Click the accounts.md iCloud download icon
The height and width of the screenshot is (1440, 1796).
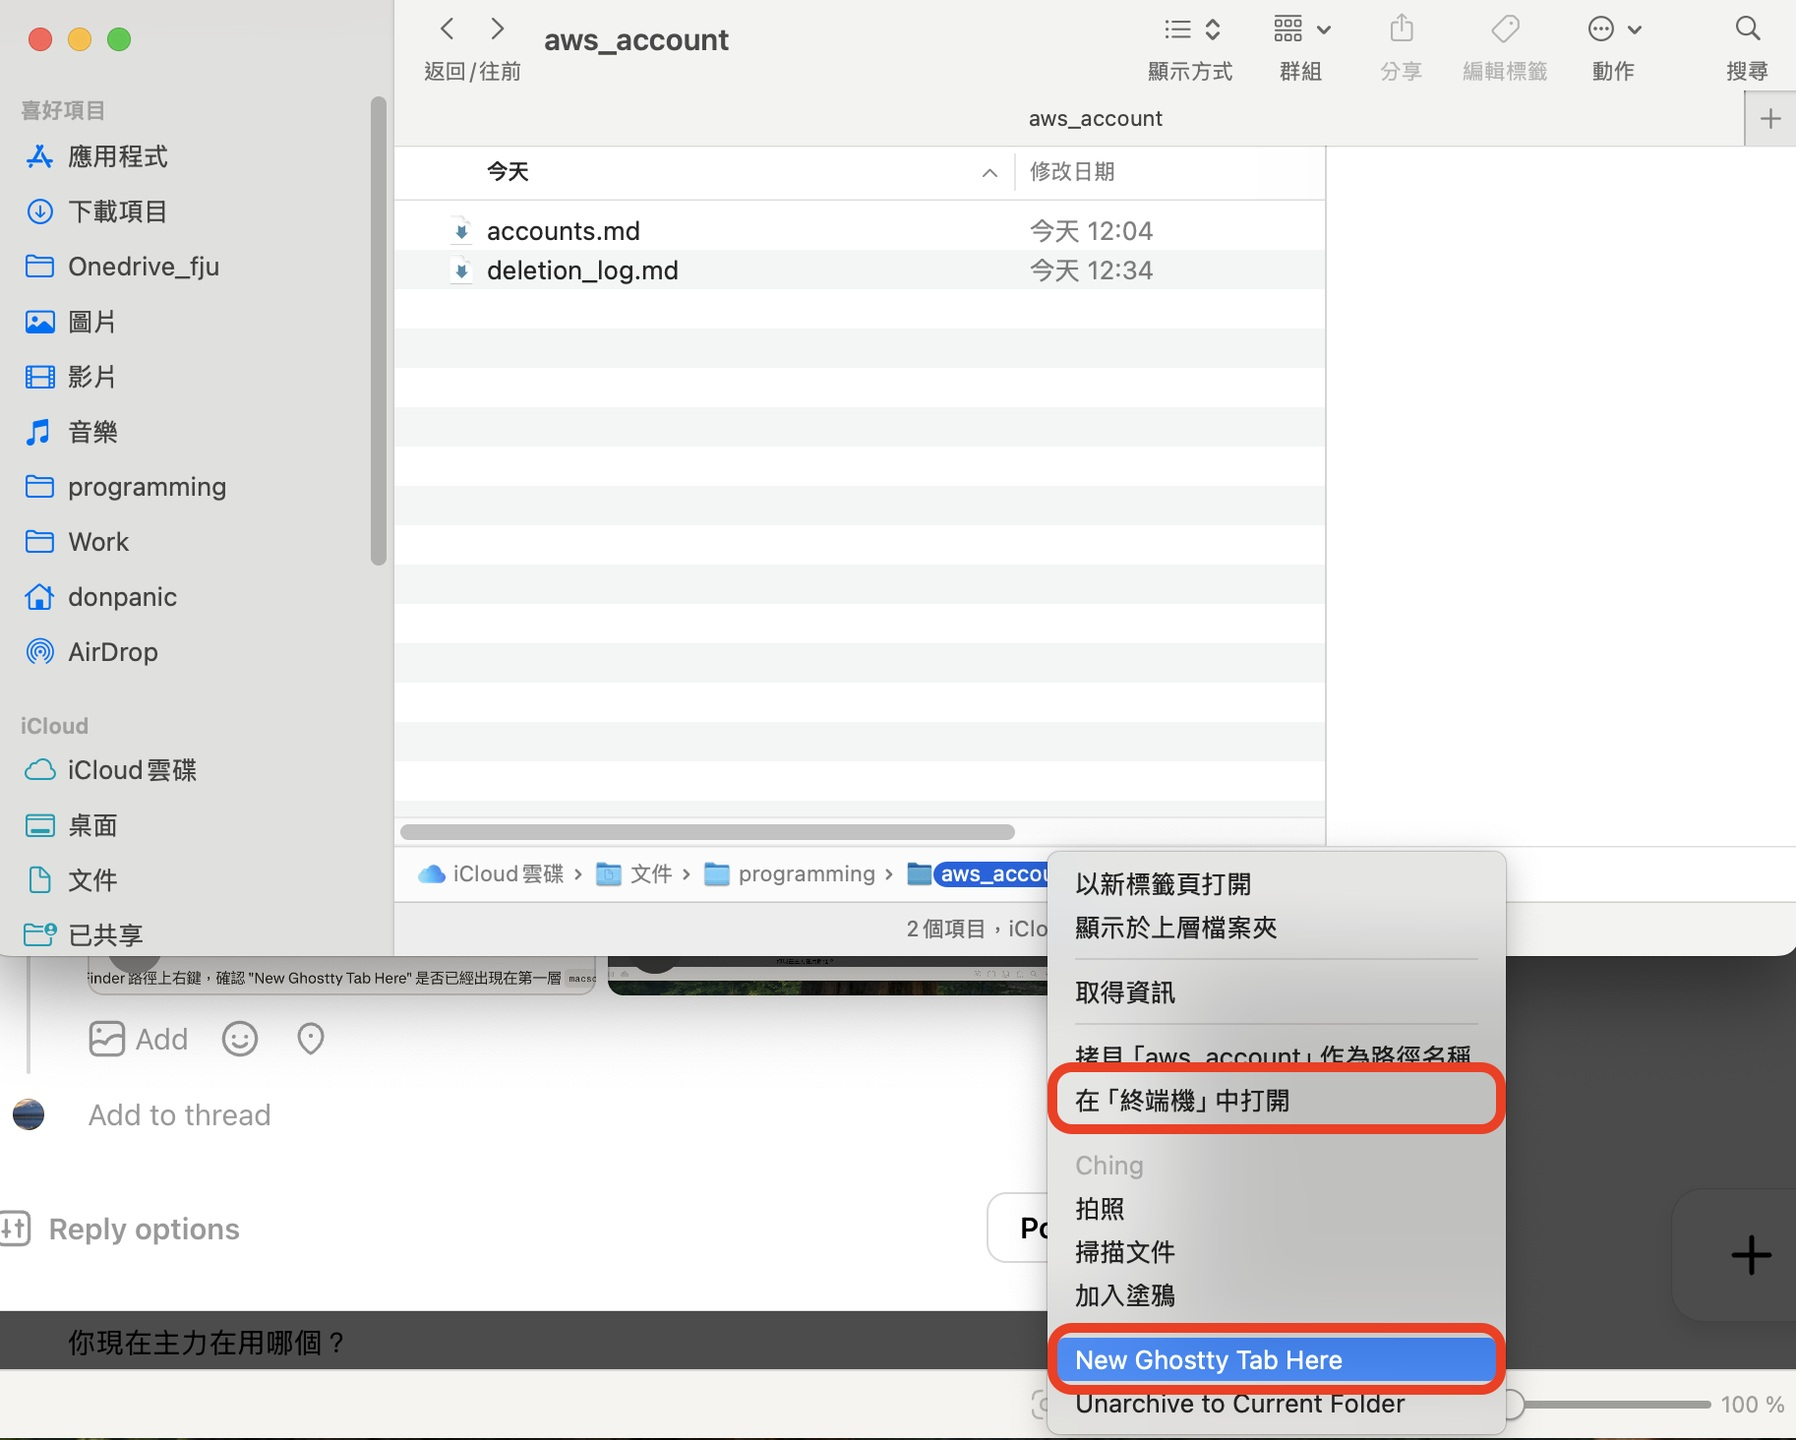tap(461, 231)
